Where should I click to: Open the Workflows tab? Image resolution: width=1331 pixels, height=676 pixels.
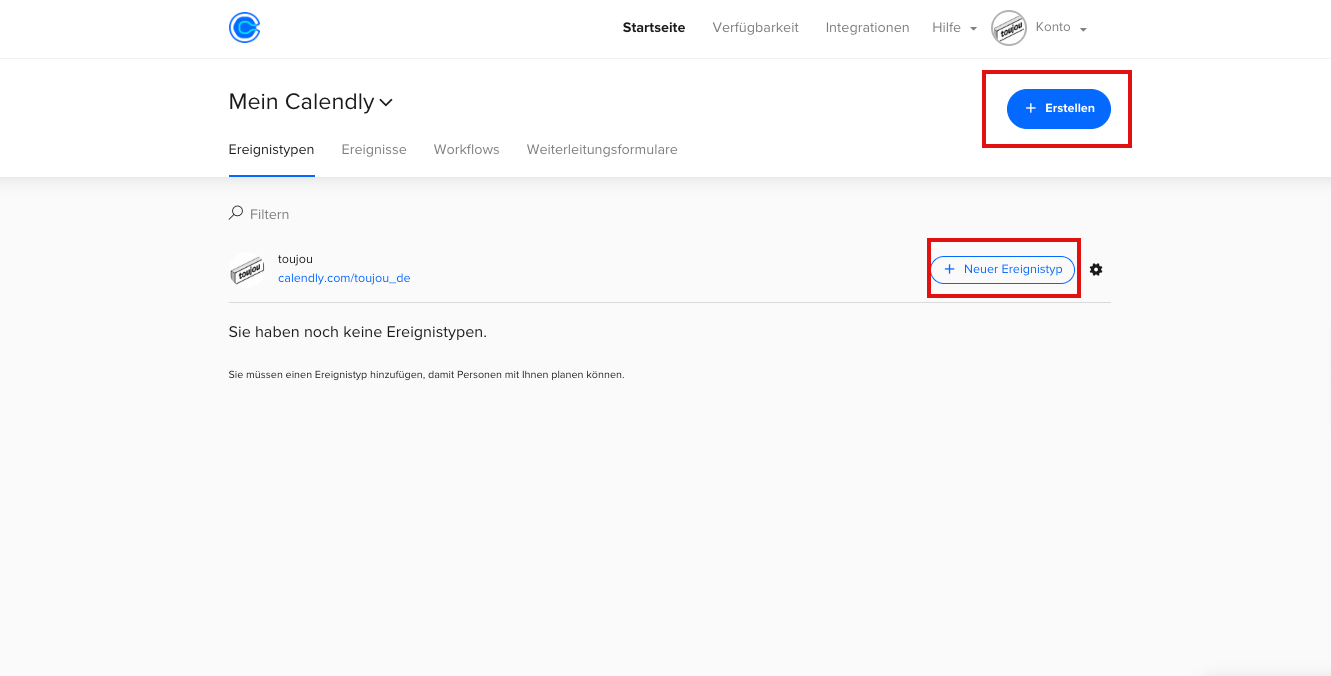point(466,150)
